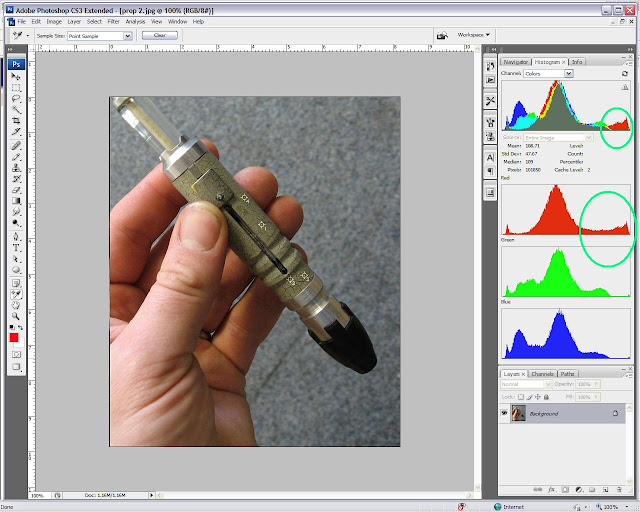Open the Tool Presets panel icon

point(490,100)
